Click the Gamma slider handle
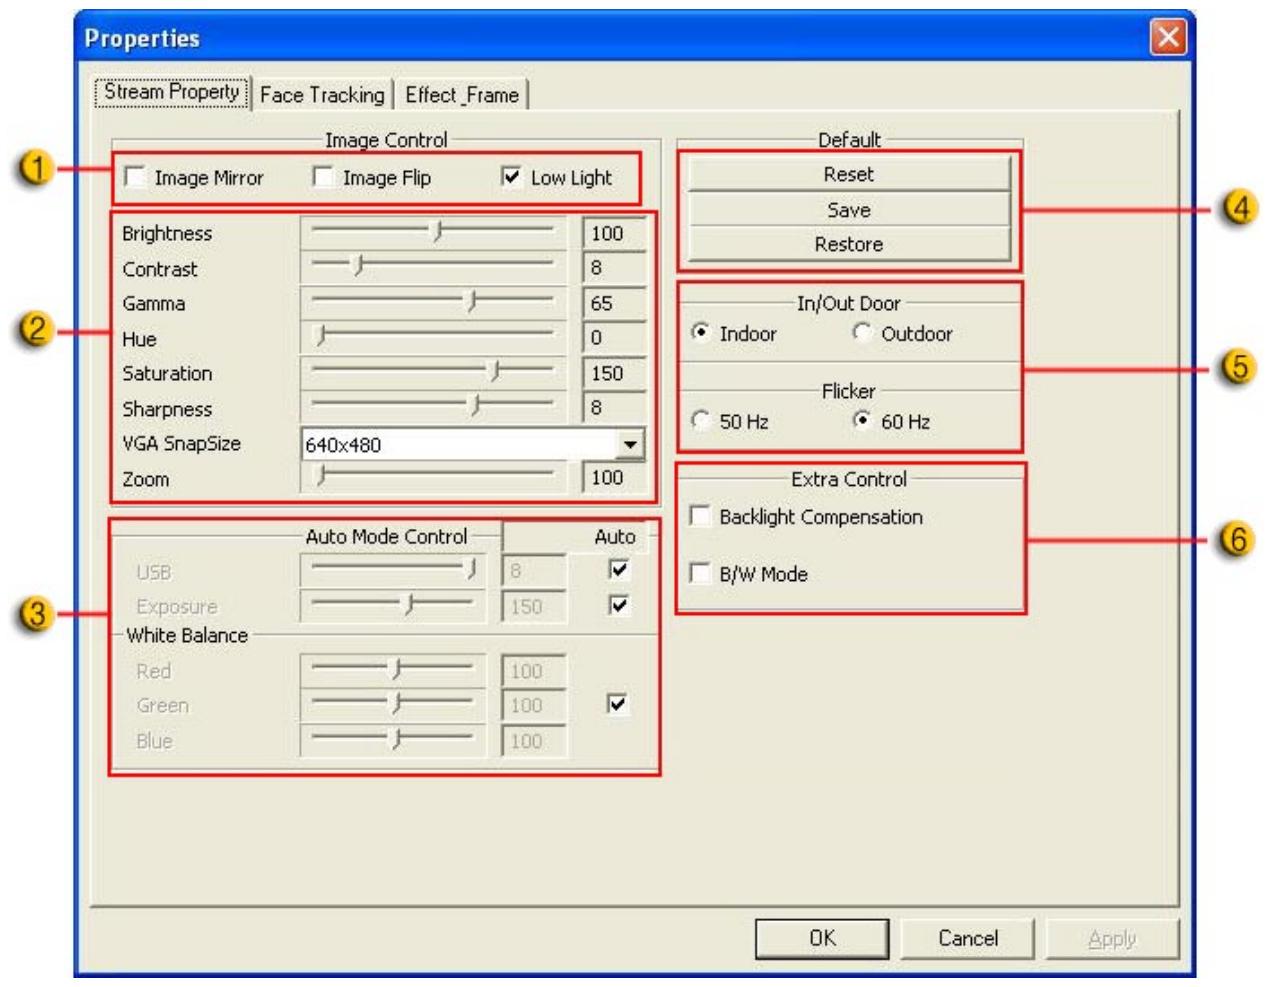The image size is (1268, 987). coord(472,302)
